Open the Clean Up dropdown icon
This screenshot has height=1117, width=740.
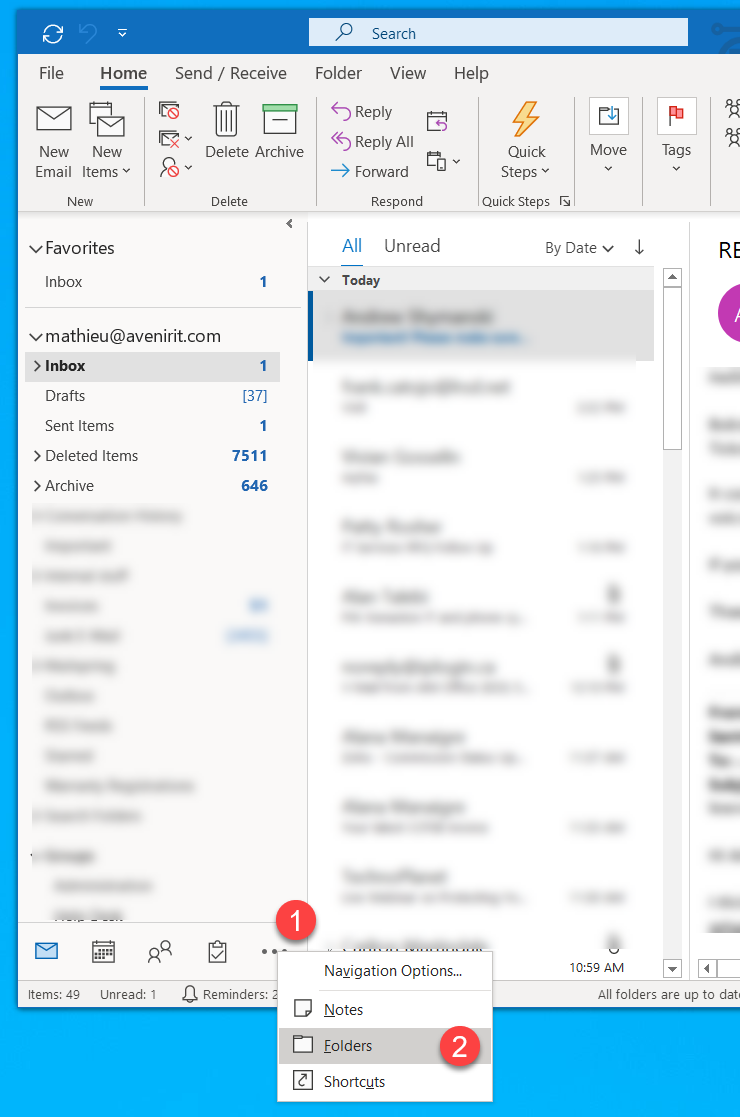pyautogui.click(x=175, y=138)
